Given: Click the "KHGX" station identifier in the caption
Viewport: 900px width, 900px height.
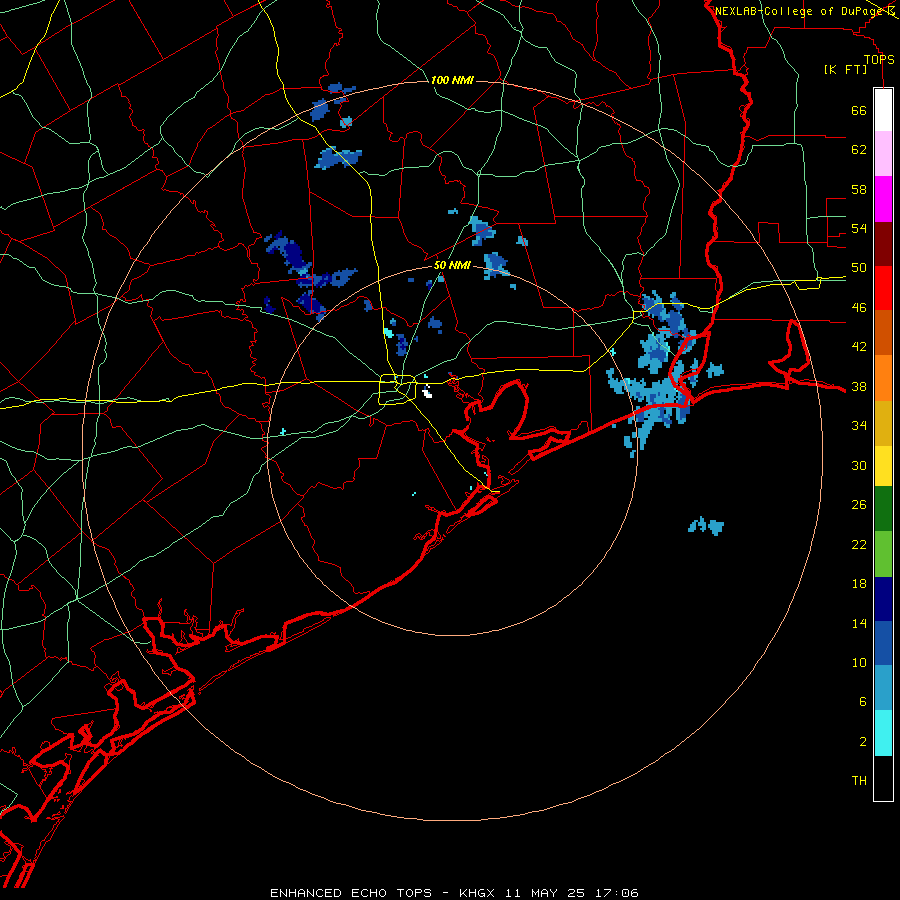Looking at the screenshot, I should [x=476, y=893].
